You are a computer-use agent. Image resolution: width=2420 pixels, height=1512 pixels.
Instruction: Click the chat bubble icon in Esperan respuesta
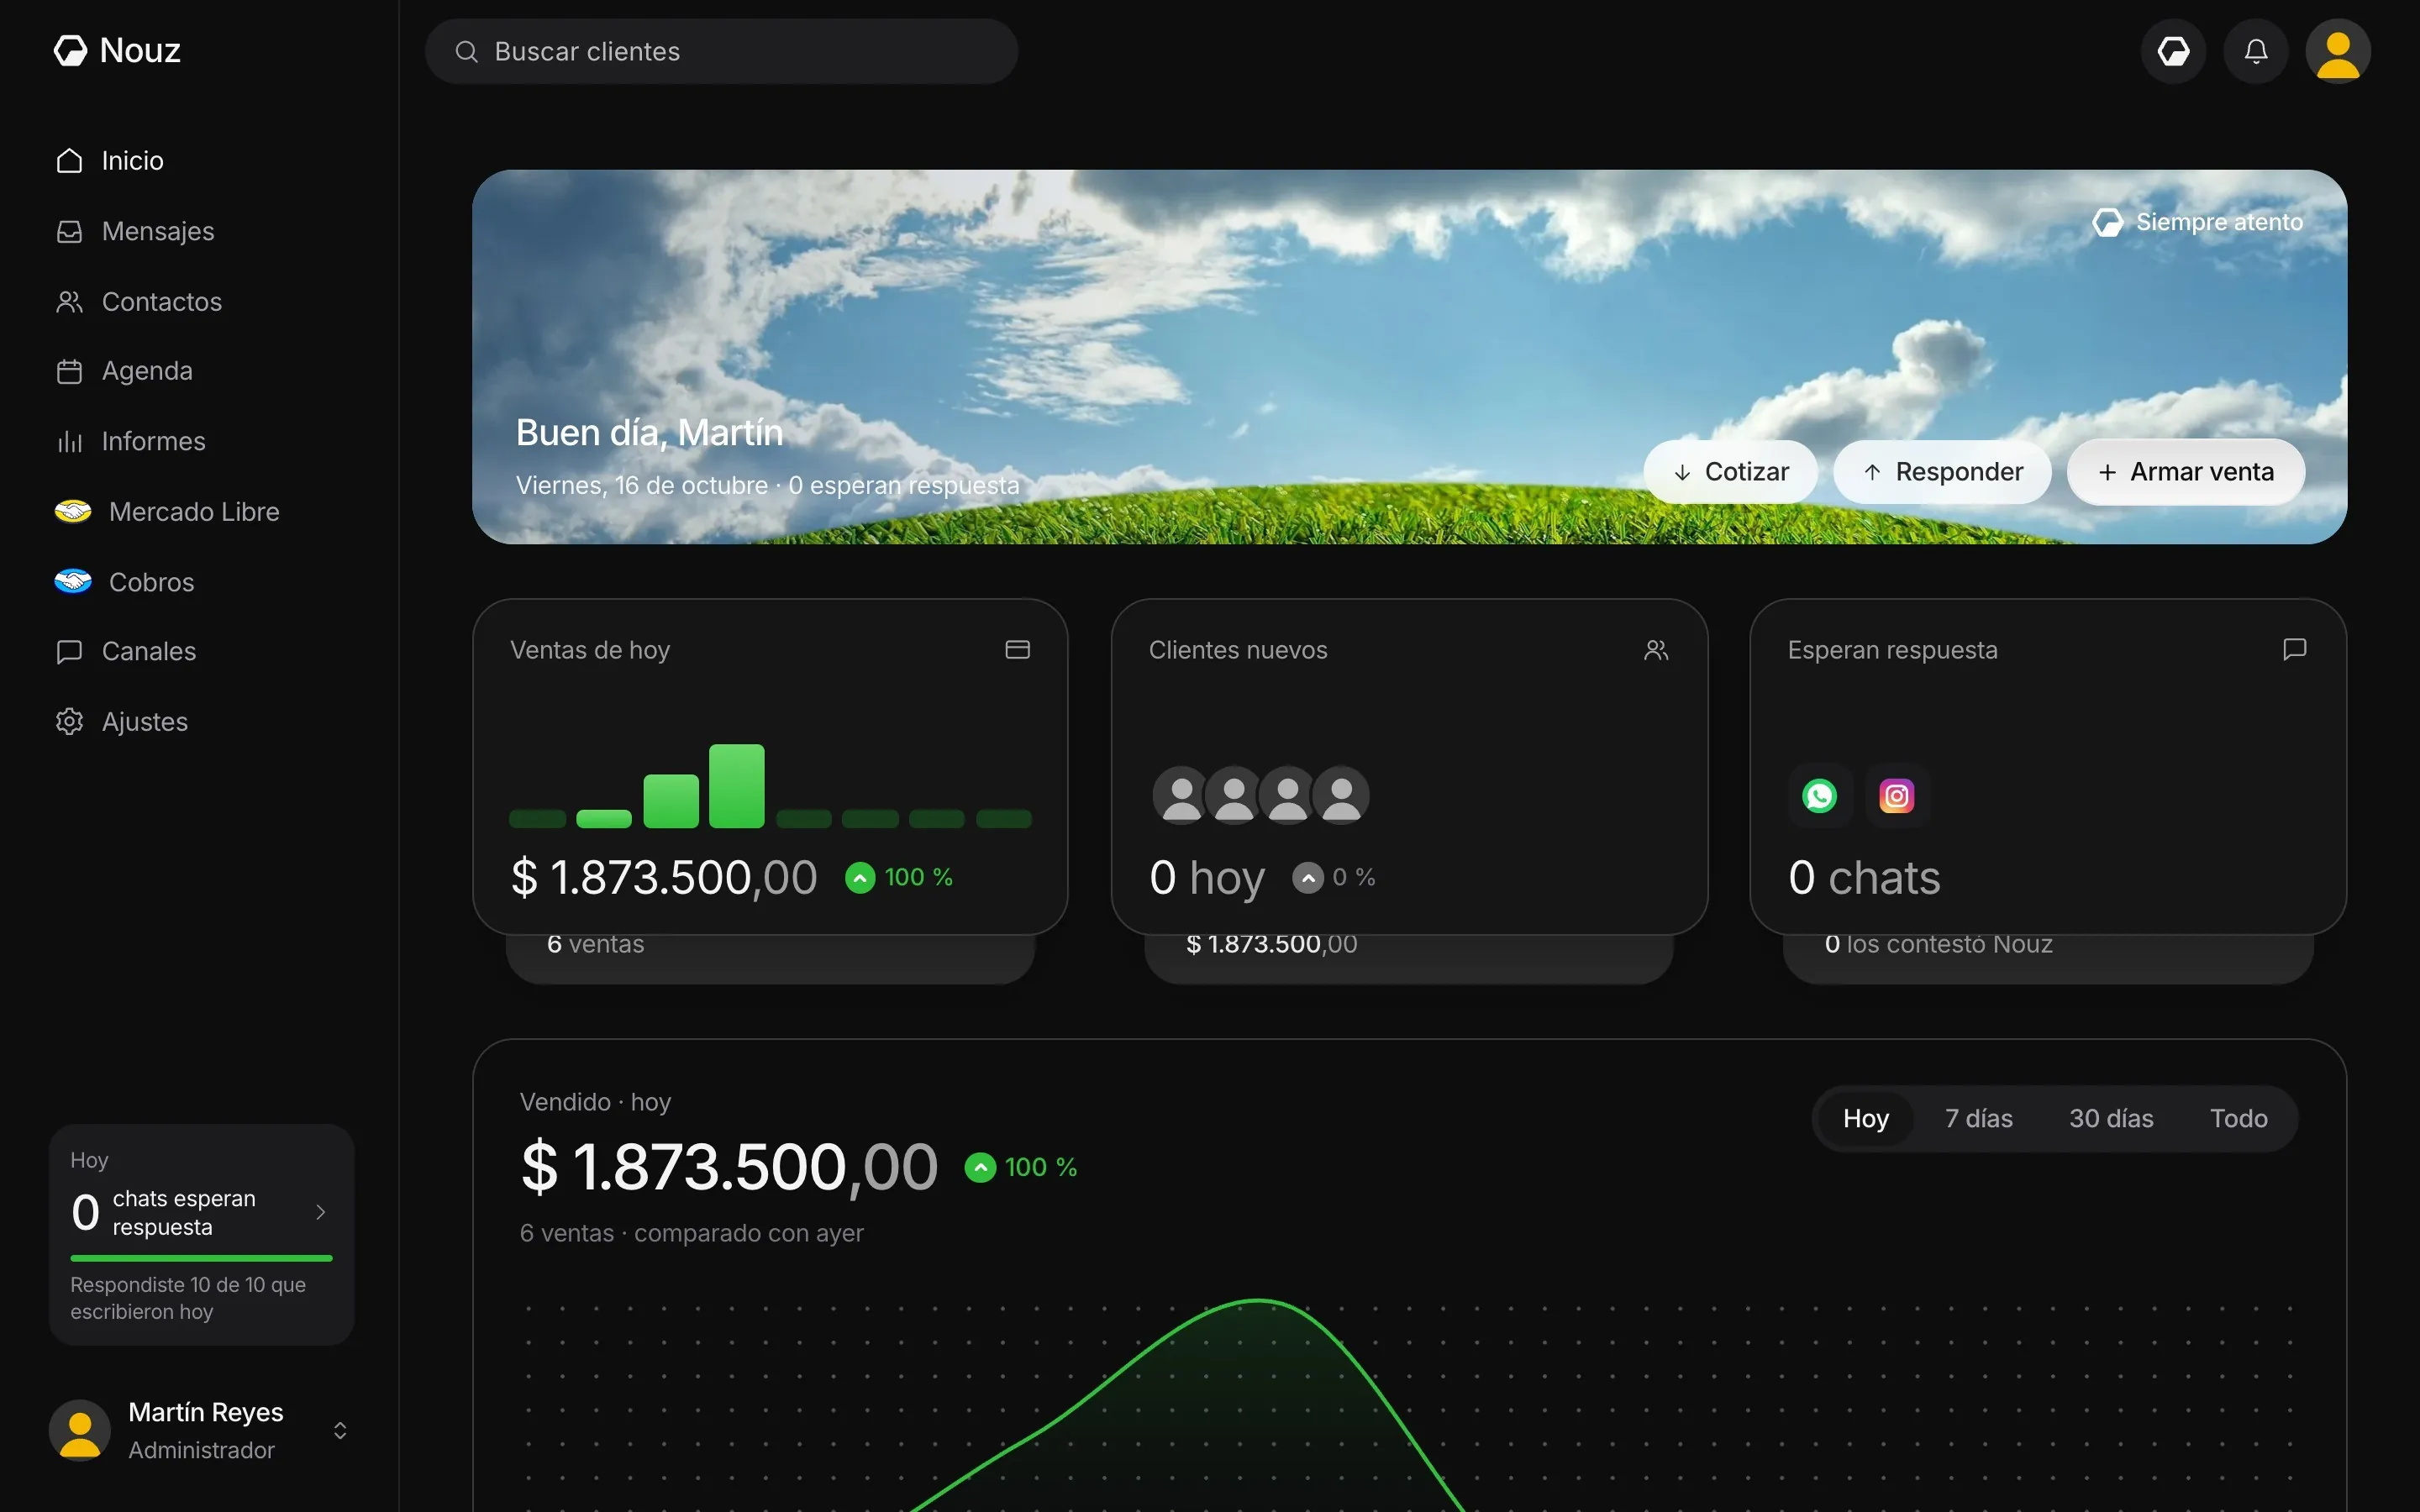point(2294,650)
